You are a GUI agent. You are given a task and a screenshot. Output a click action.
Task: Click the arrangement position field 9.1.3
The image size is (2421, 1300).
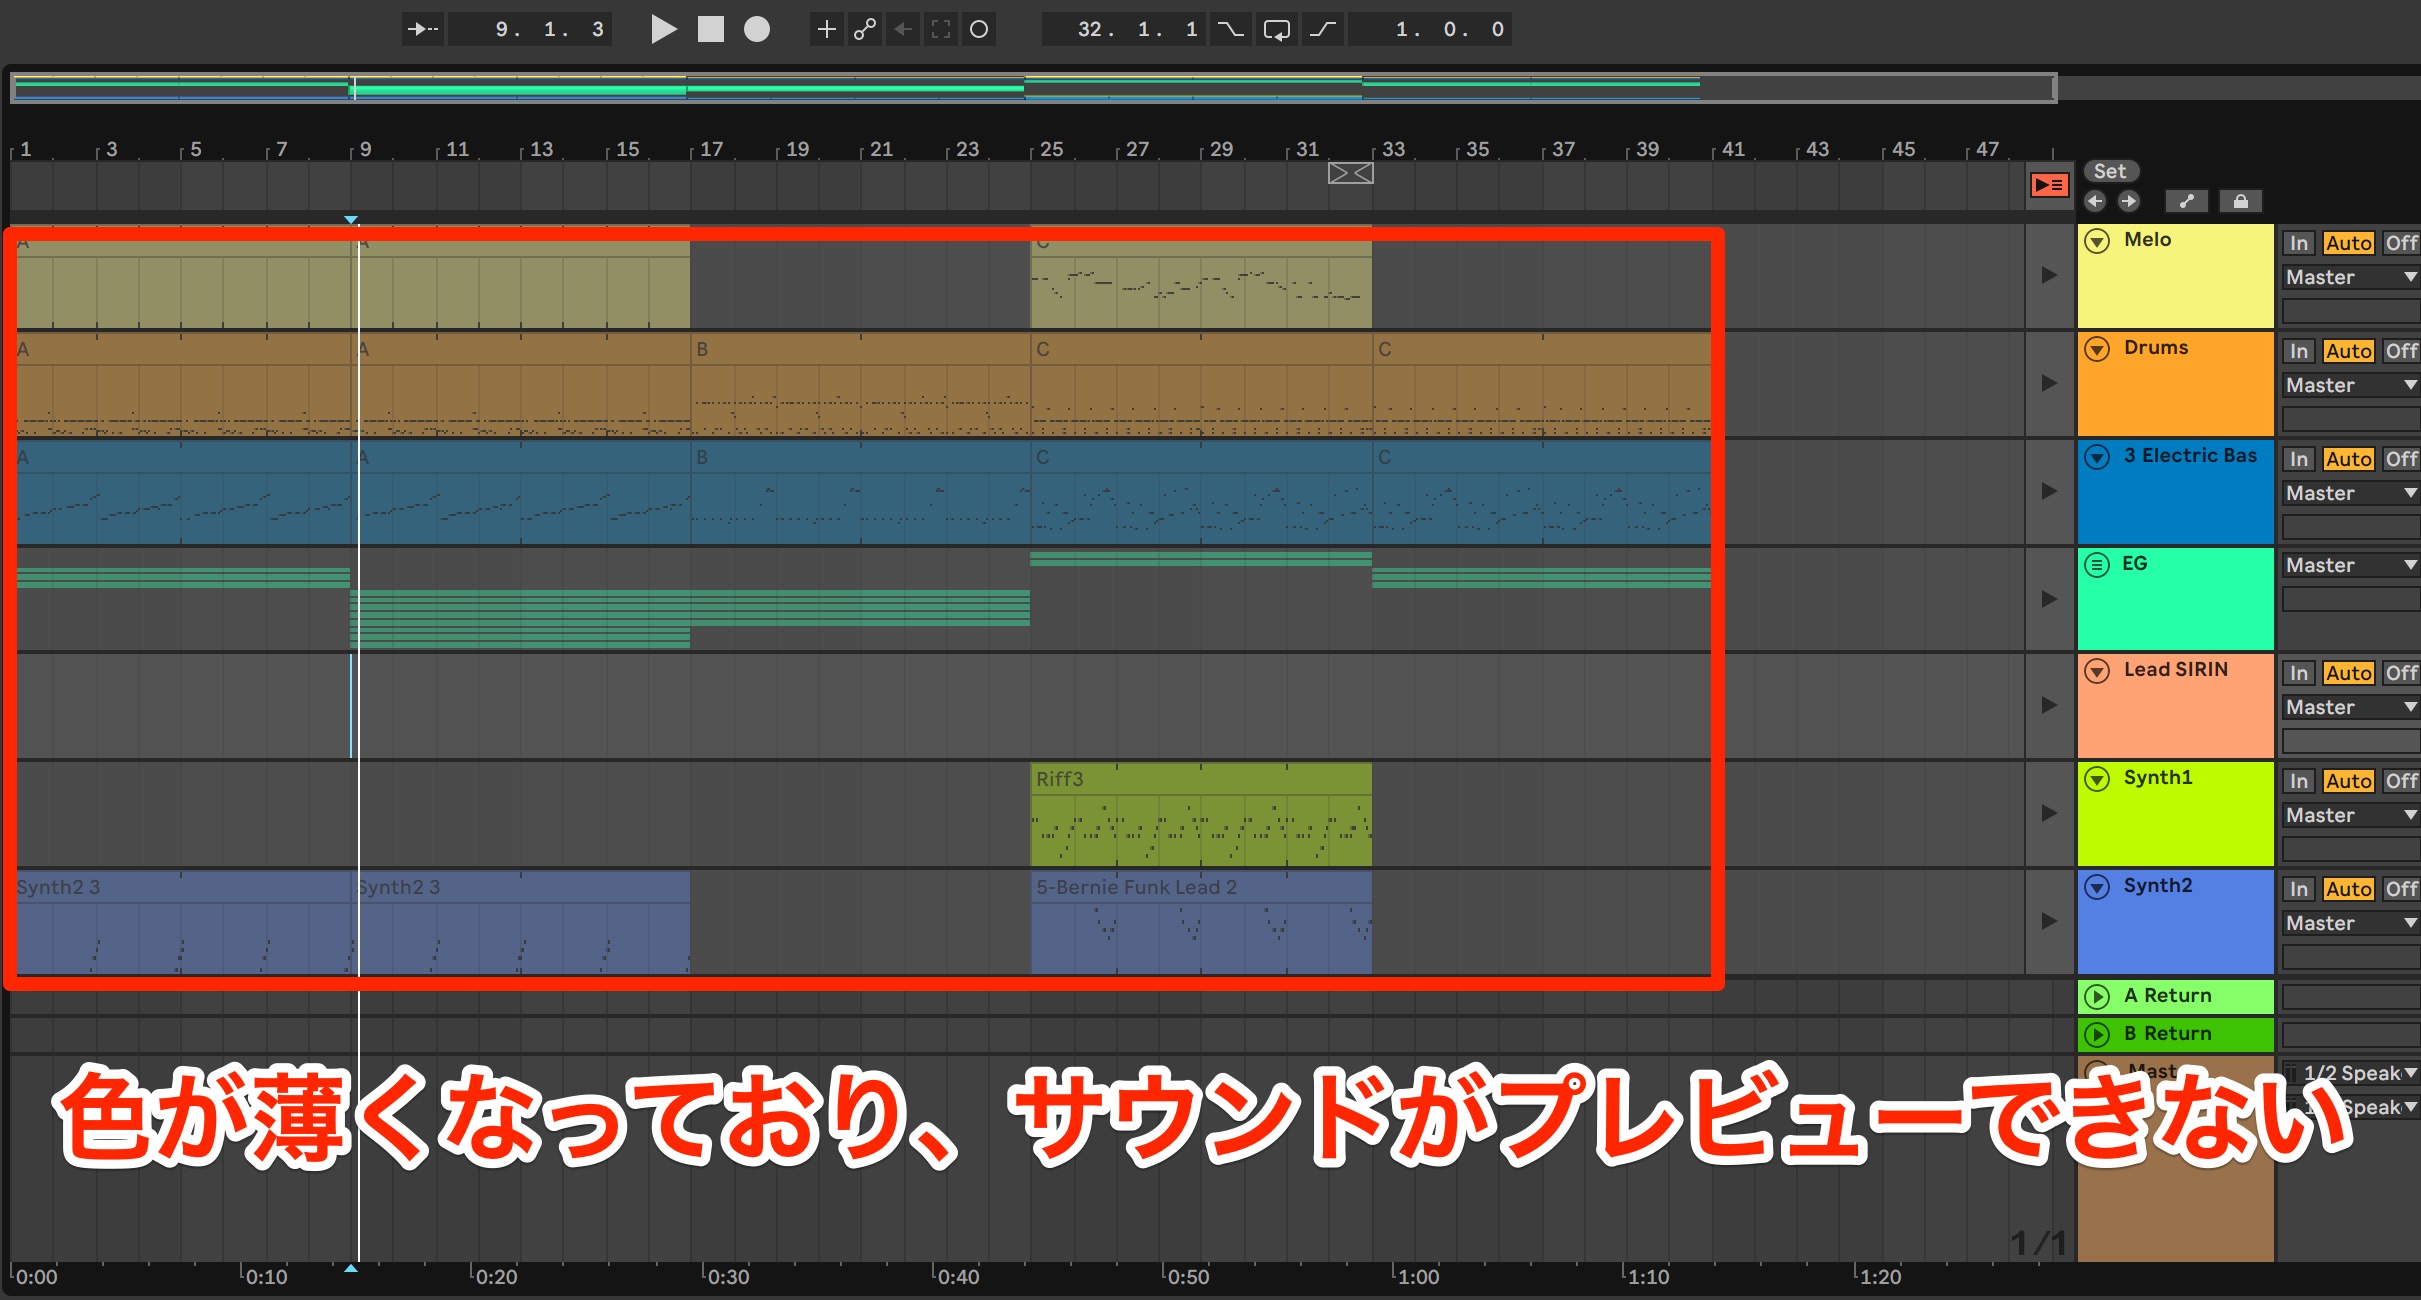tap(530, 29)
